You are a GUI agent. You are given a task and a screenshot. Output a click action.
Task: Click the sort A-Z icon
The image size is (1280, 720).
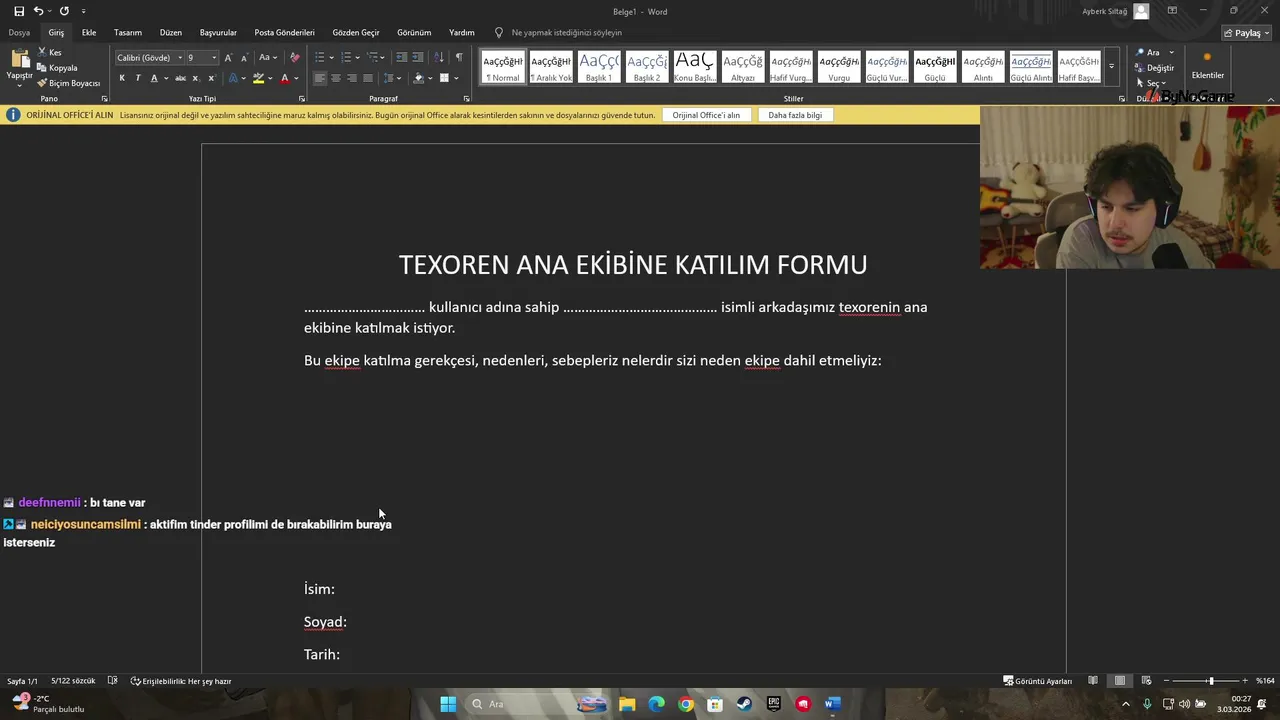(x=439, y=58)
